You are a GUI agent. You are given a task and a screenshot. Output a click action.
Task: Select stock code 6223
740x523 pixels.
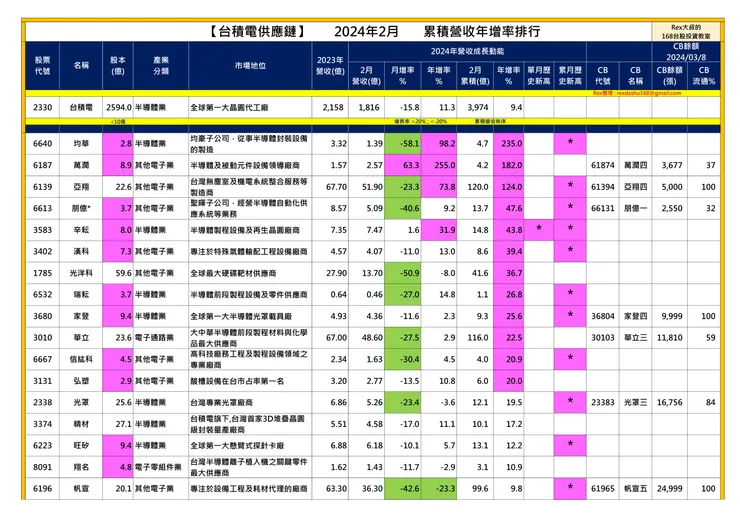point(42,446)
